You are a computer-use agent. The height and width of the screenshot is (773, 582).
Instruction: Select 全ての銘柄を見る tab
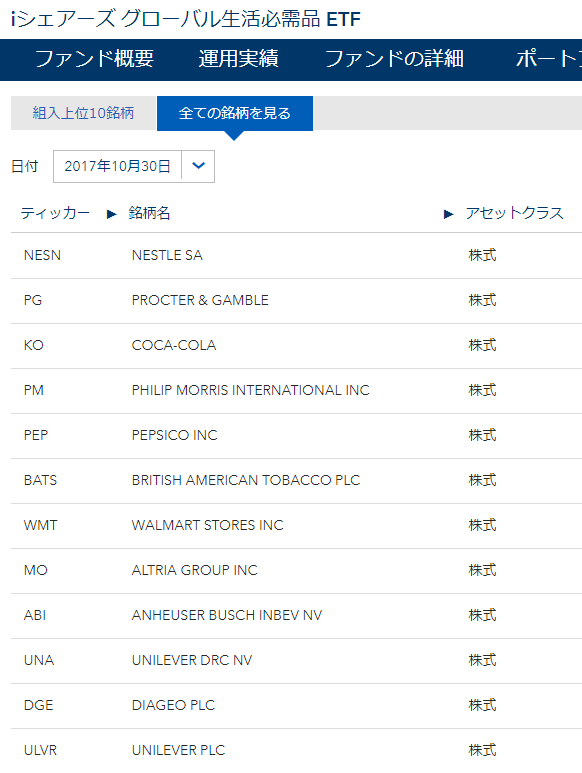point(235,113)
